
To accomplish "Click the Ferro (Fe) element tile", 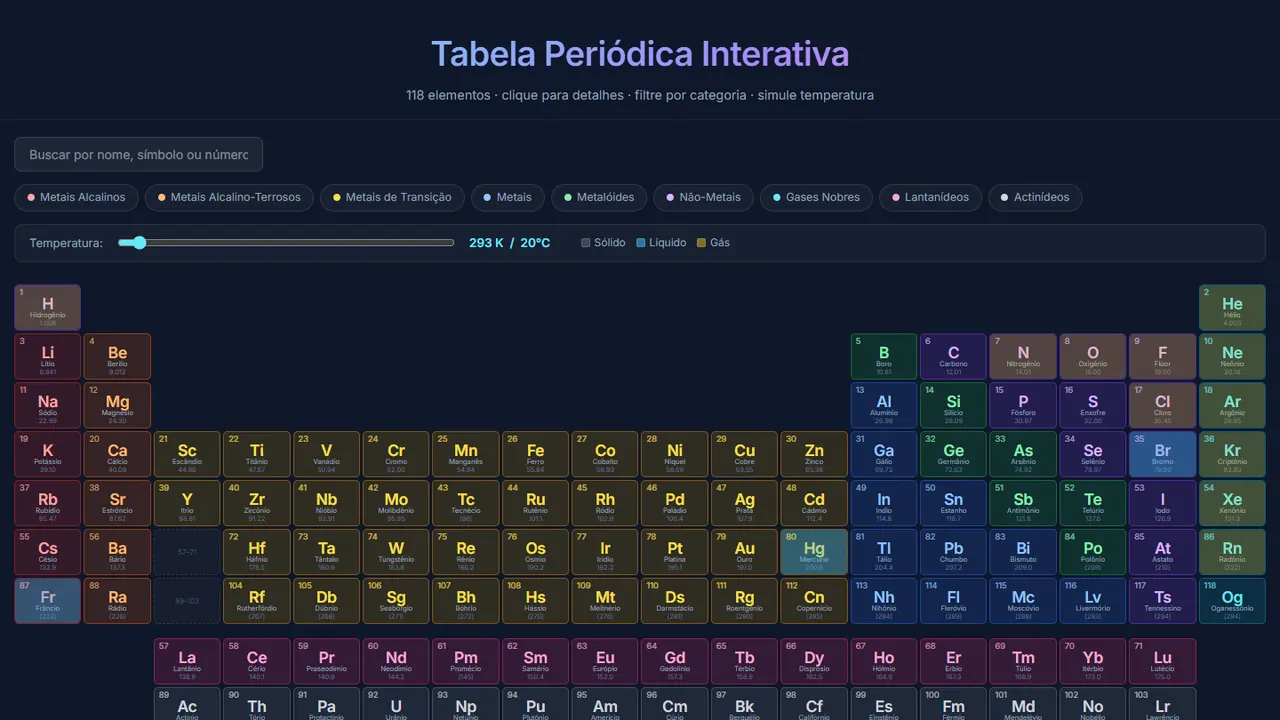I will tap(536, 455).
